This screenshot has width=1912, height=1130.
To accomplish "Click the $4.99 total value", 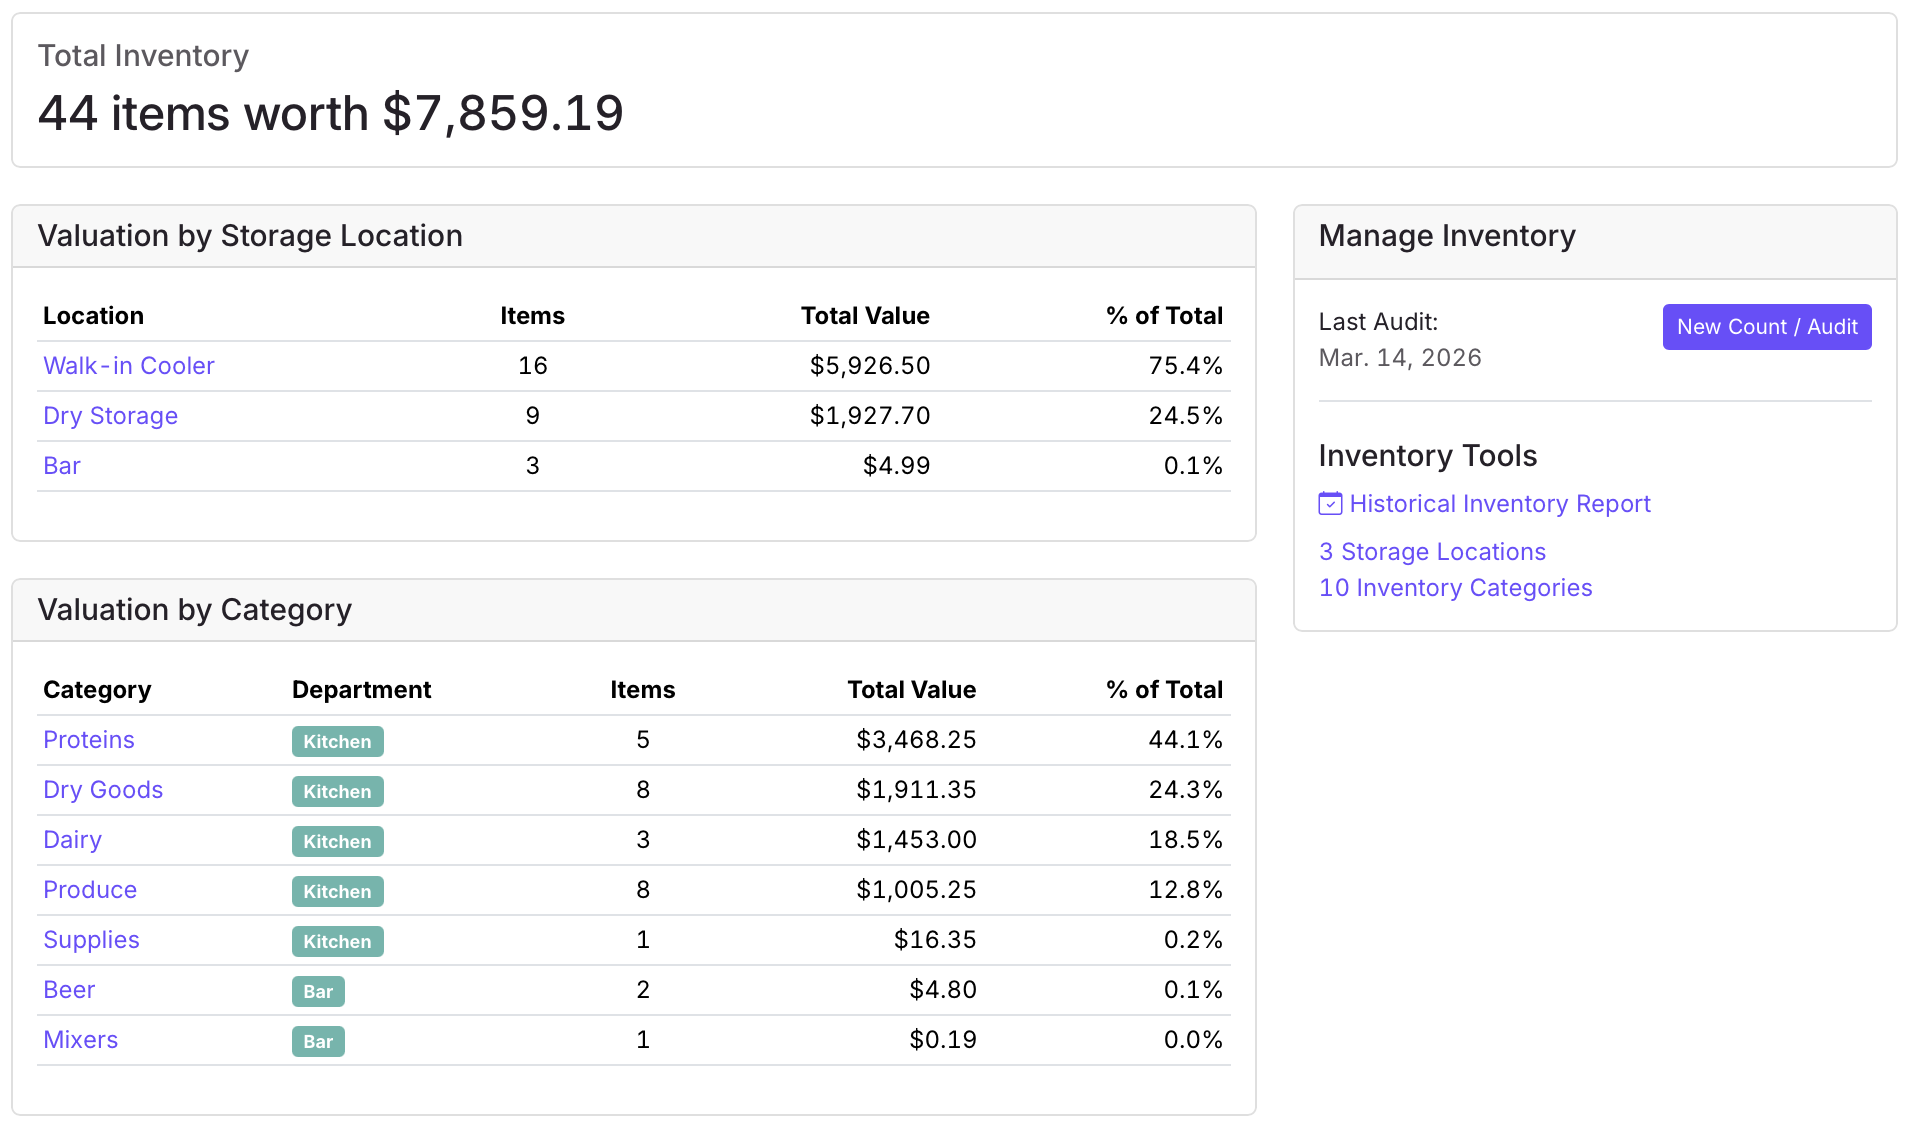I will pos(897,466).
